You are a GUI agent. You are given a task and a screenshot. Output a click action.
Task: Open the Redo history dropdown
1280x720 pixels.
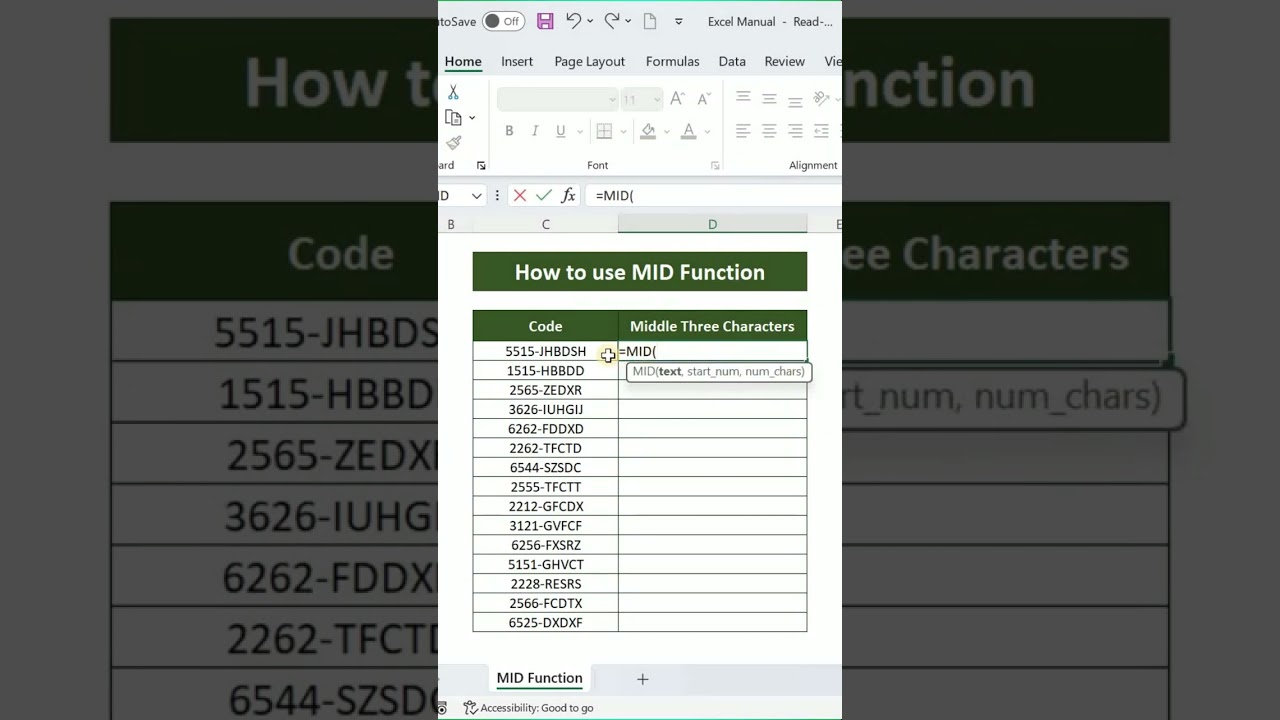(x=628, y=21)
